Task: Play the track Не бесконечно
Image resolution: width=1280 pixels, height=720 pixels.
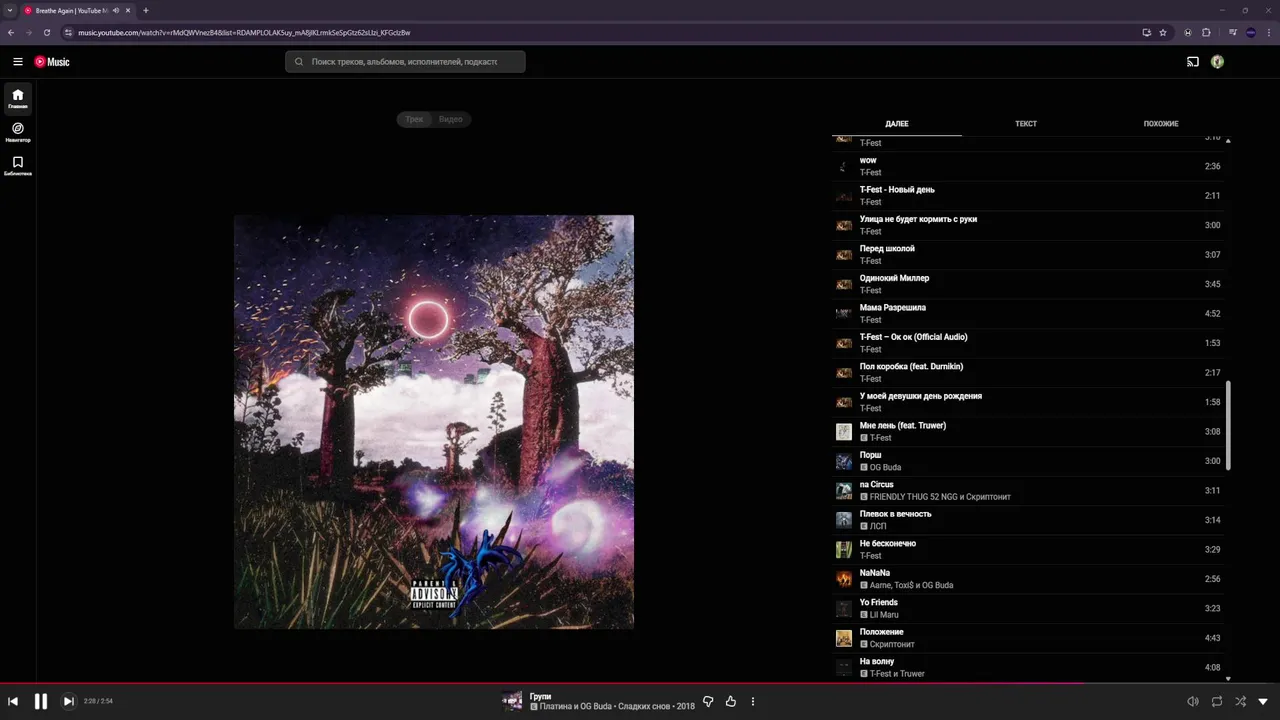Action: pos(1028,550)
